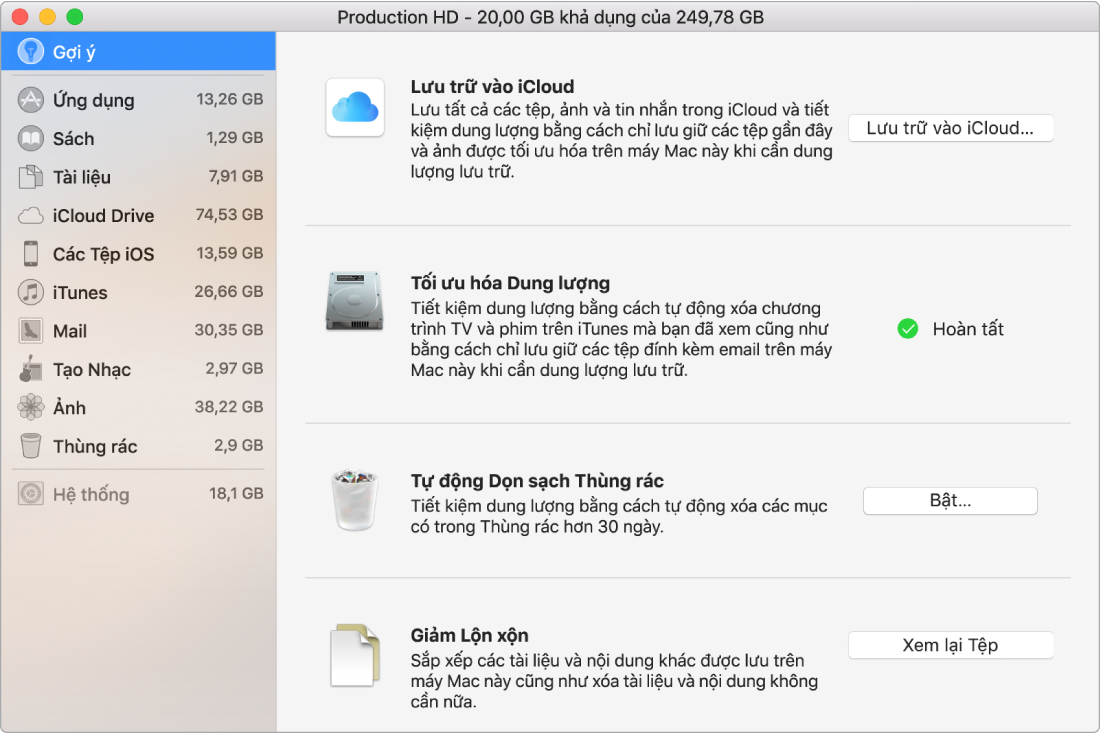Click the Các Tệp iOS device icon
The height and width of the screenshot is (734, 1100).
31,254
